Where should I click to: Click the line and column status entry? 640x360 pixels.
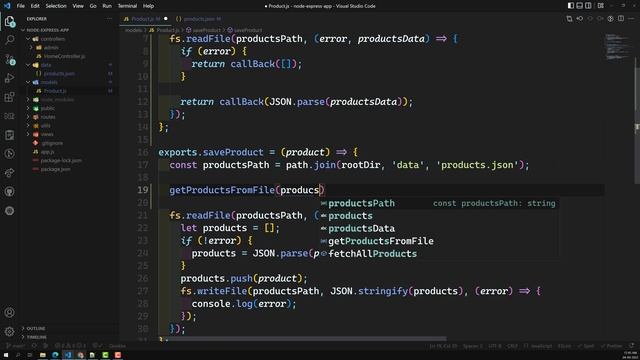click(443, 346)
